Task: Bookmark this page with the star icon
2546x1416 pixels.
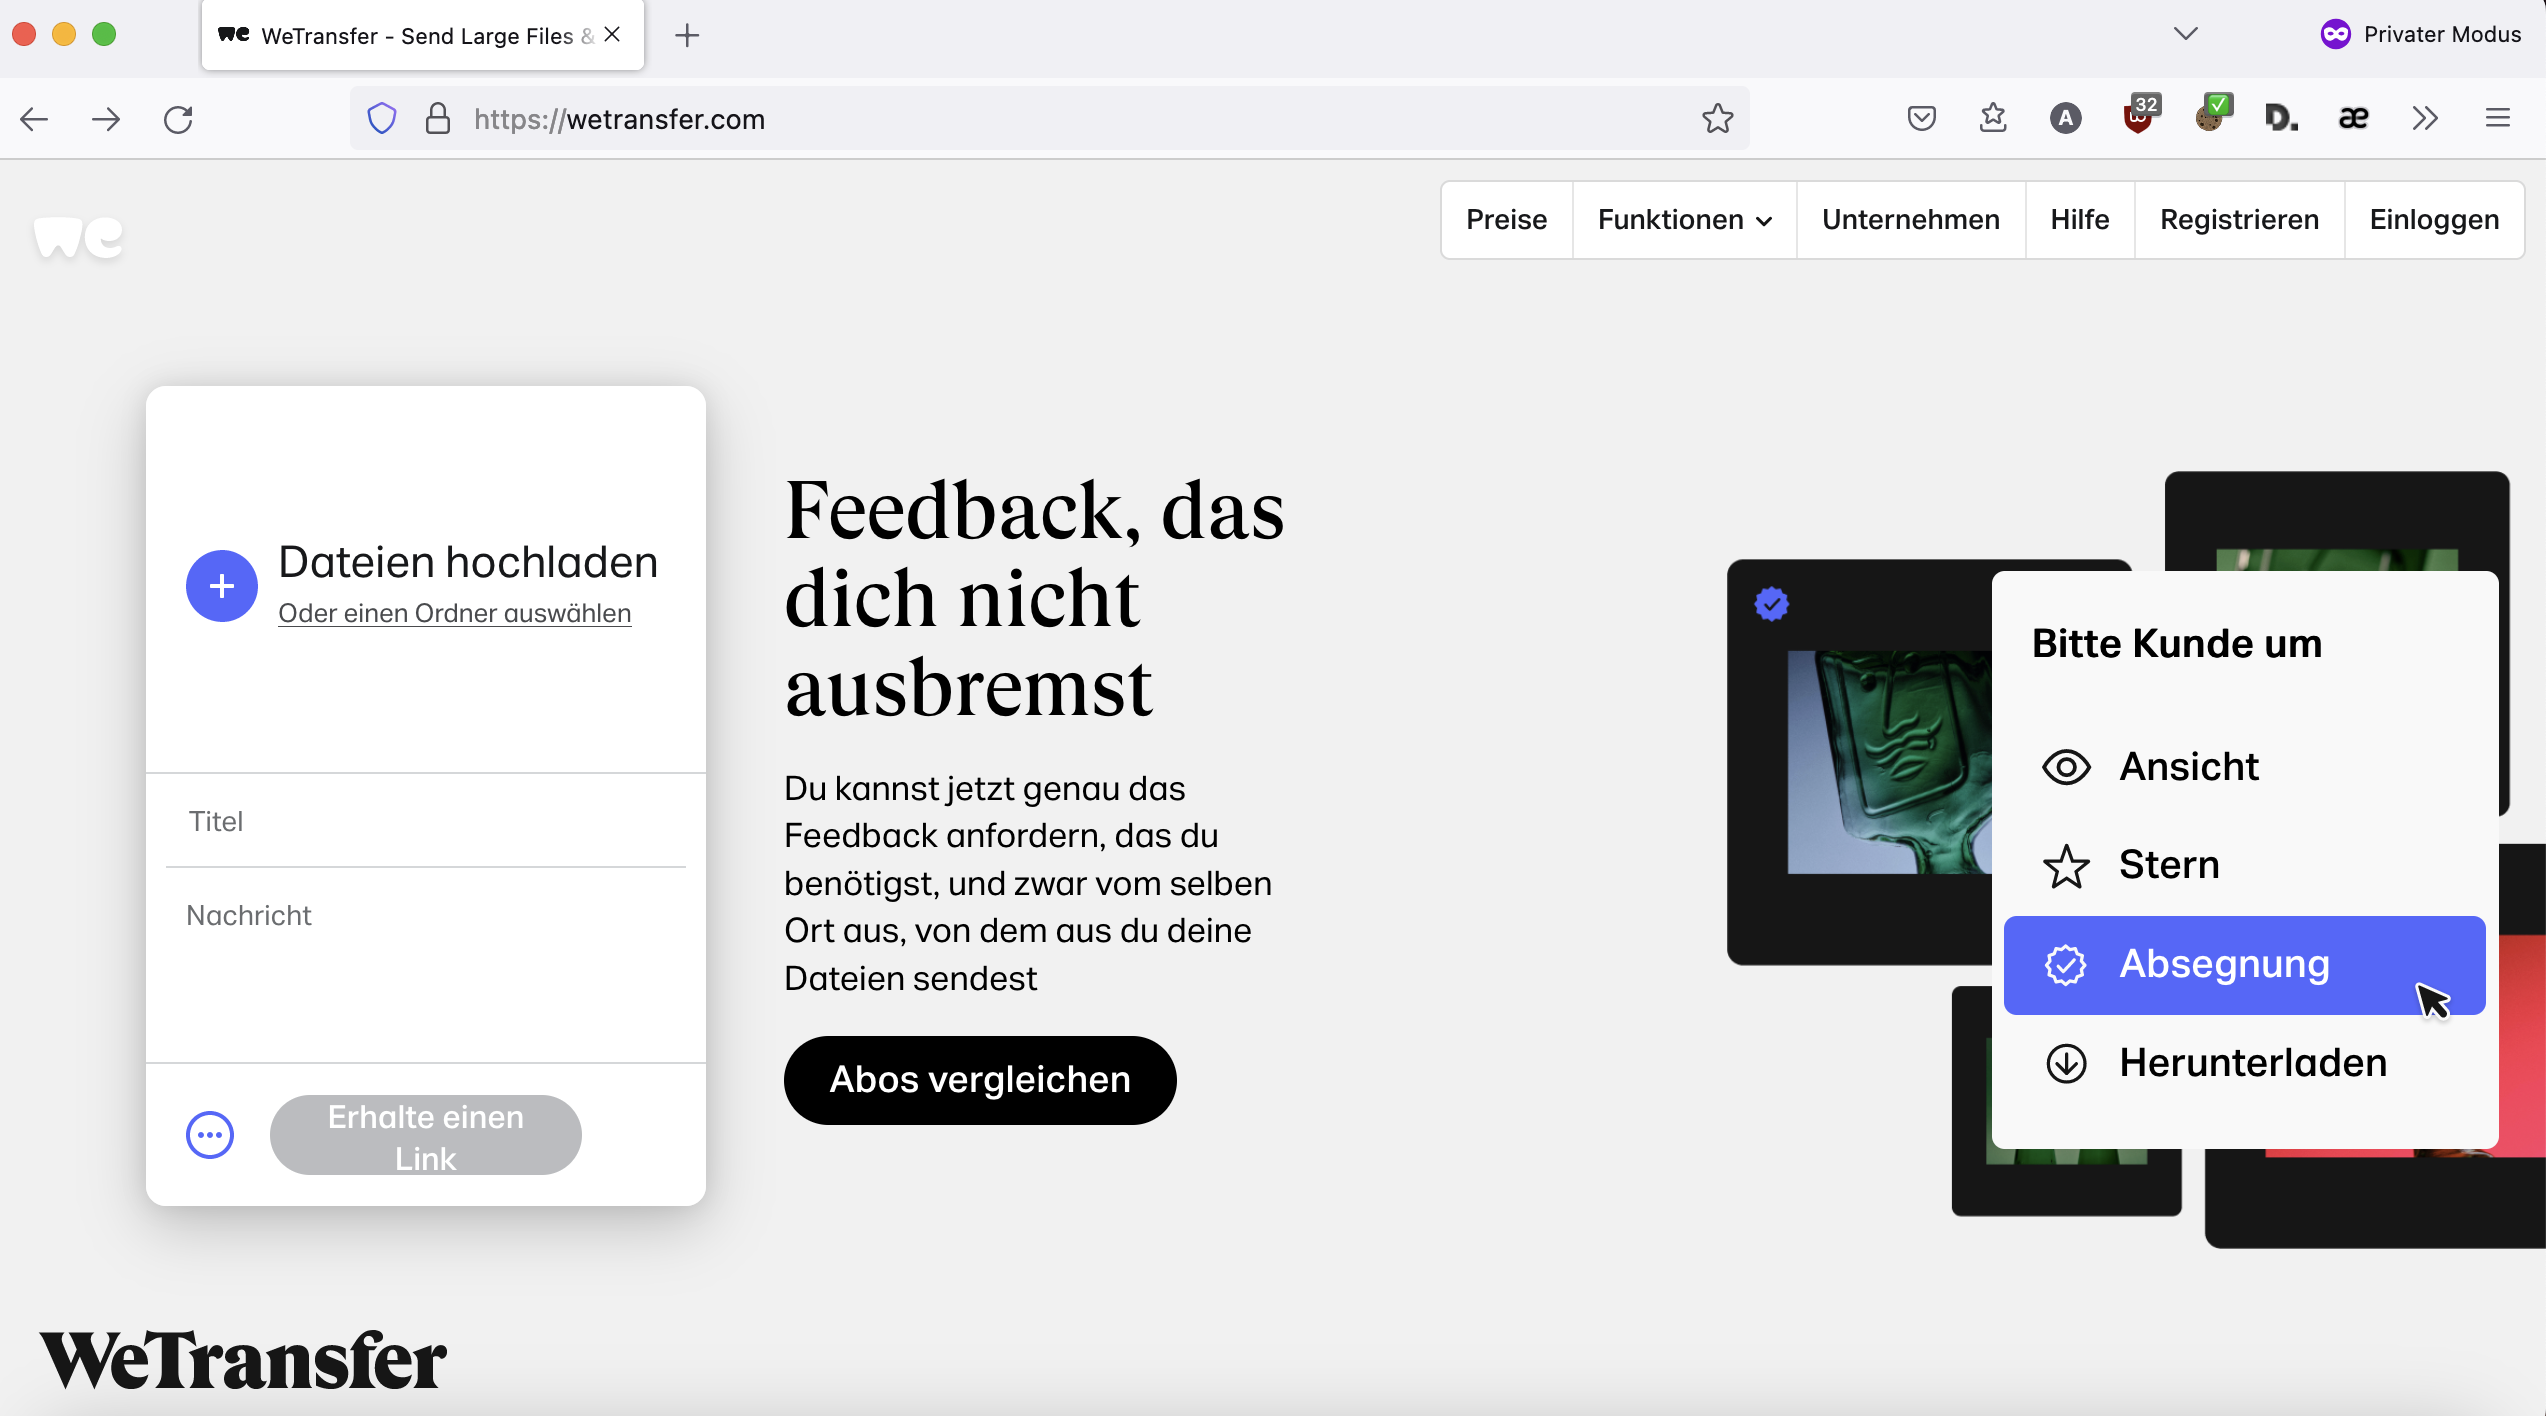Action: click(1718, 119)
